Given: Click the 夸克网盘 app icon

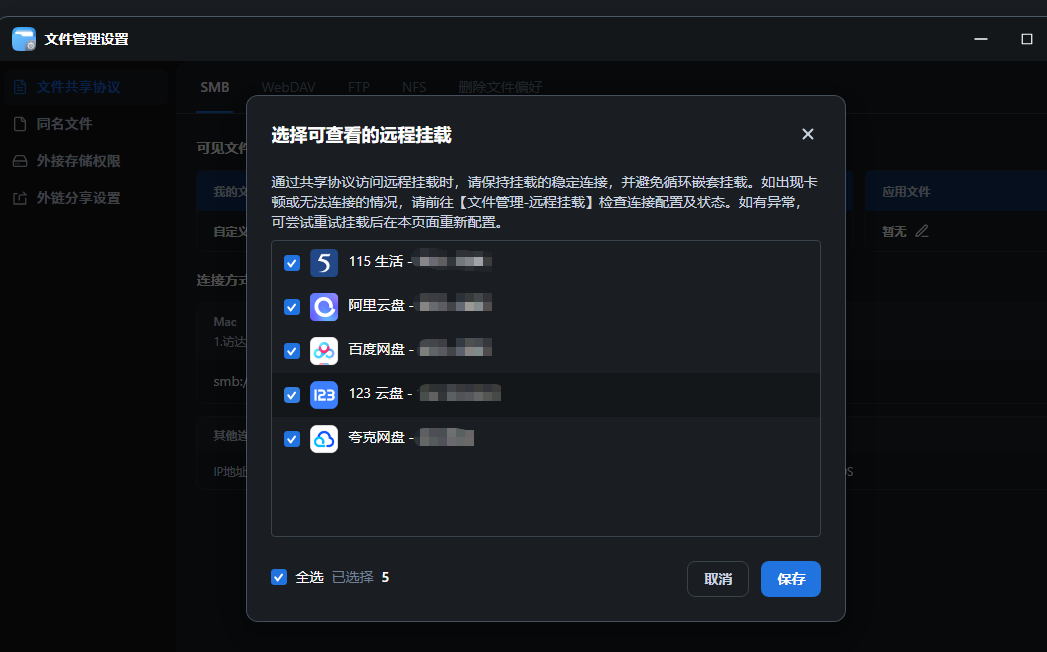Looking at the screenshot, I should coord(324,439).
